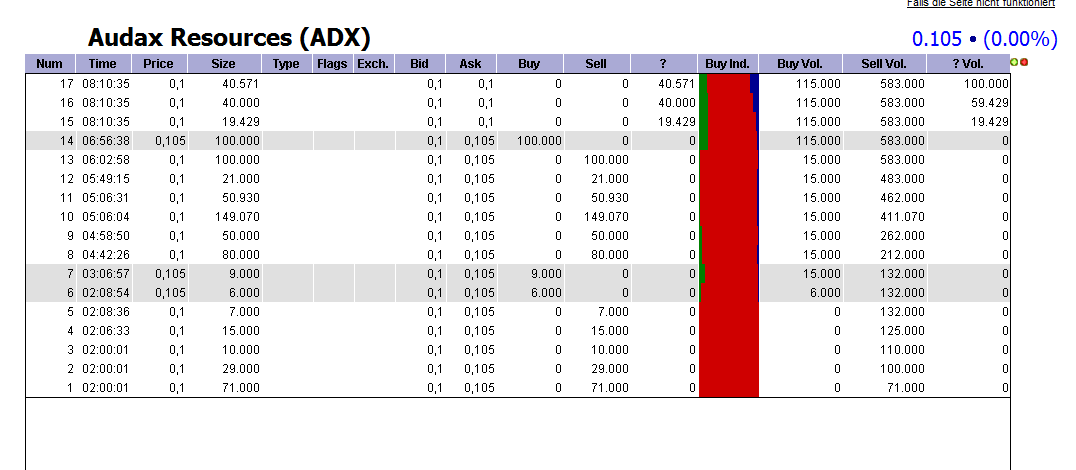Select the trade time 06:56:38

point(106,141)
